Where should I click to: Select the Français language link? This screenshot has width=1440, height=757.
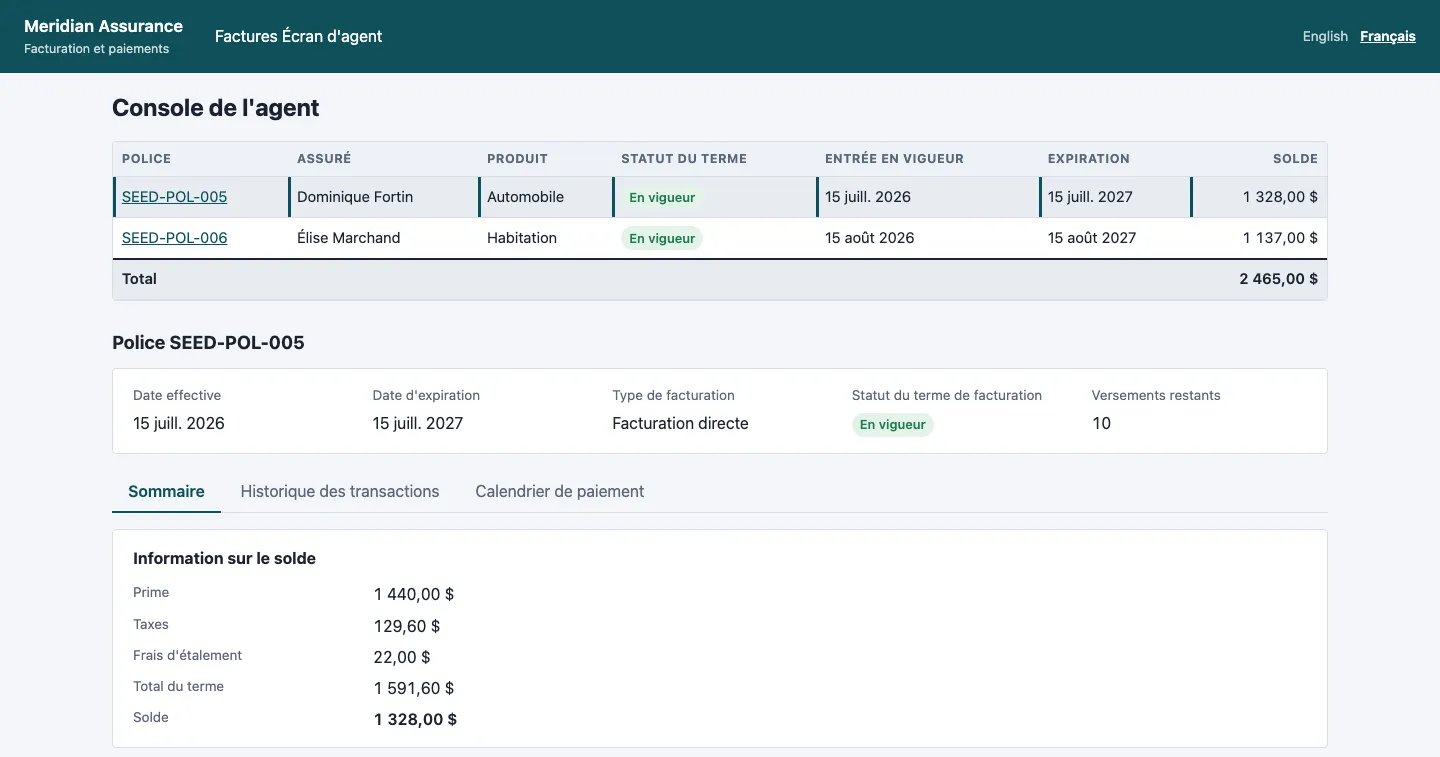(1388, 36)
